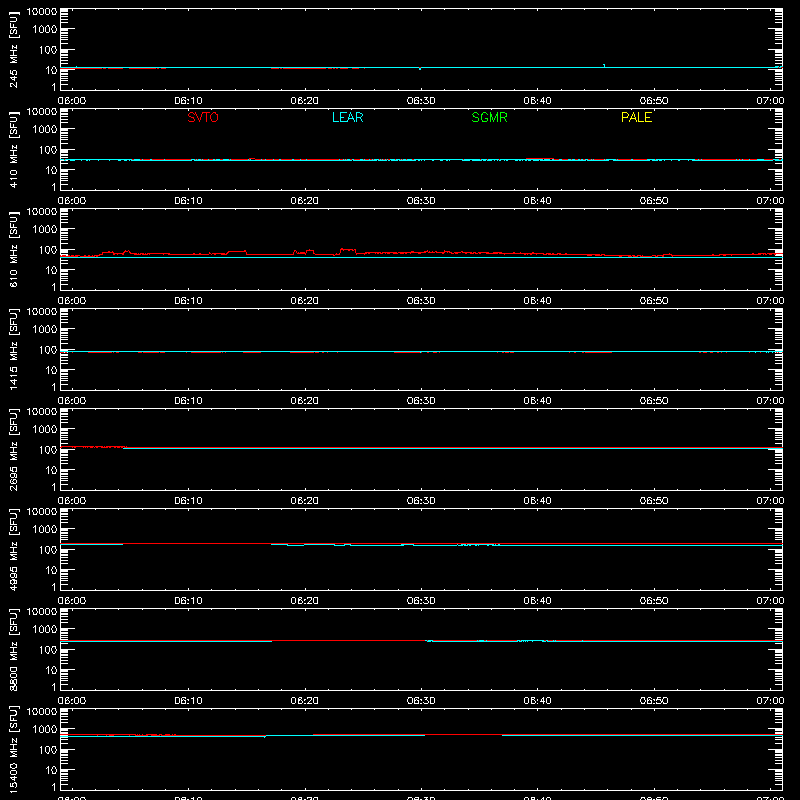Click the 10000 label on 4995 MHz axis
The image size is (800, 800).
point(42,512)
